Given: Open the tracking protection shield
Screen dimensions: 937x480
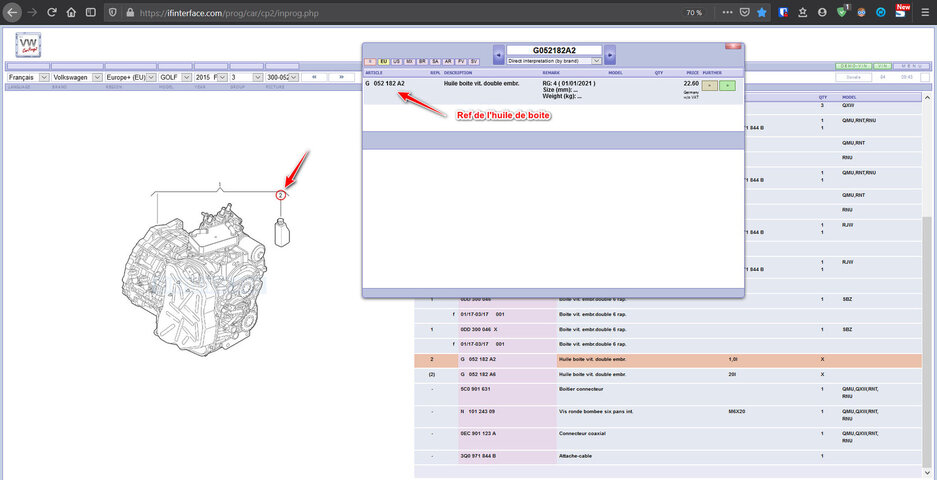Looking at the screenshot, I should click(114, 12).
